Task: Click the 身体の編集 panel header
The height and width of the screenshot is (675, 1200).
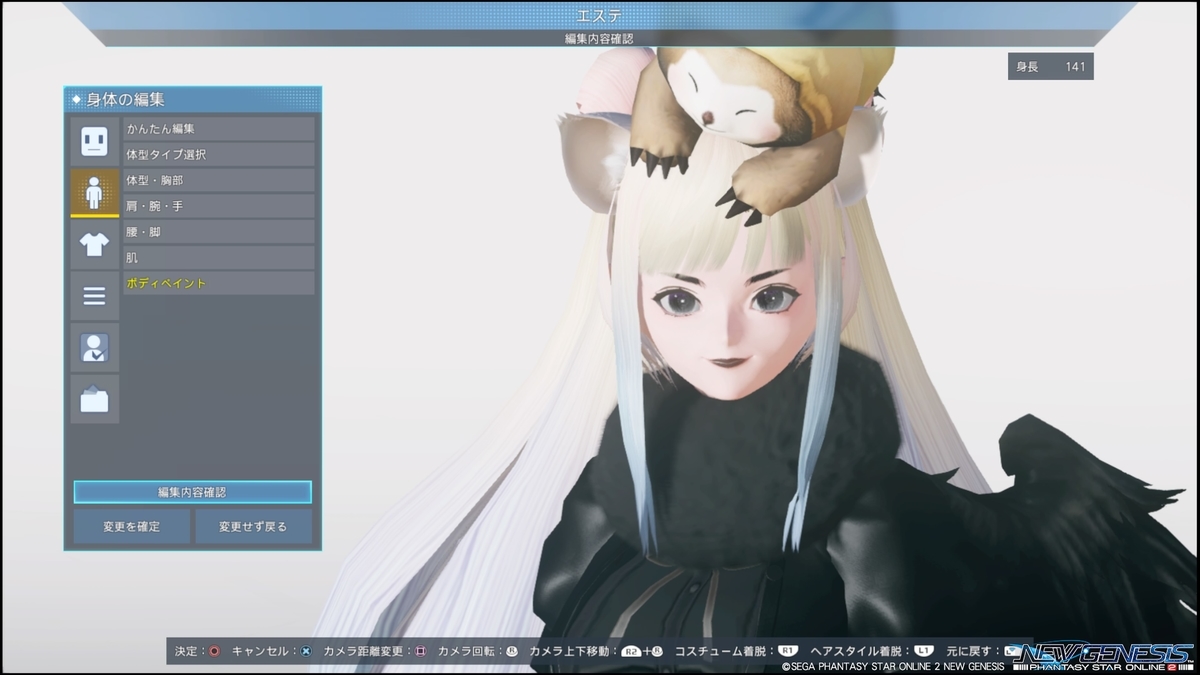Action: [193, 99]
